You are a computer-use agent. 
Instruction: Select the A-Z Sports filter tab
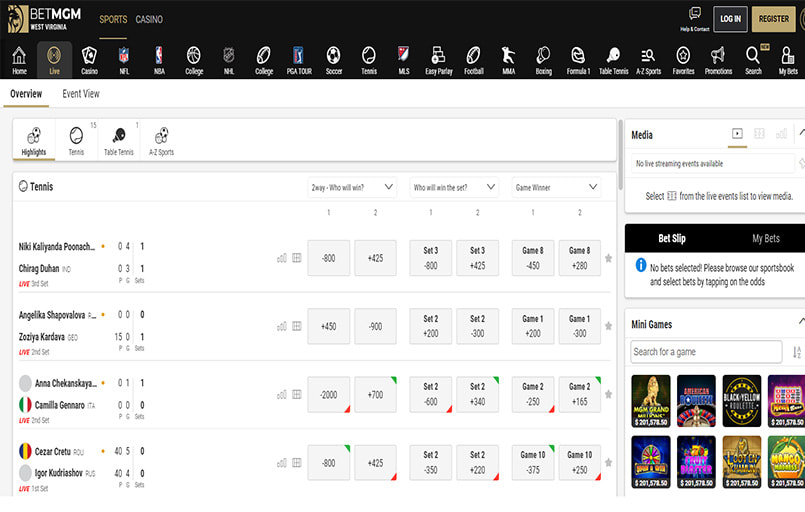coord(162,141)
